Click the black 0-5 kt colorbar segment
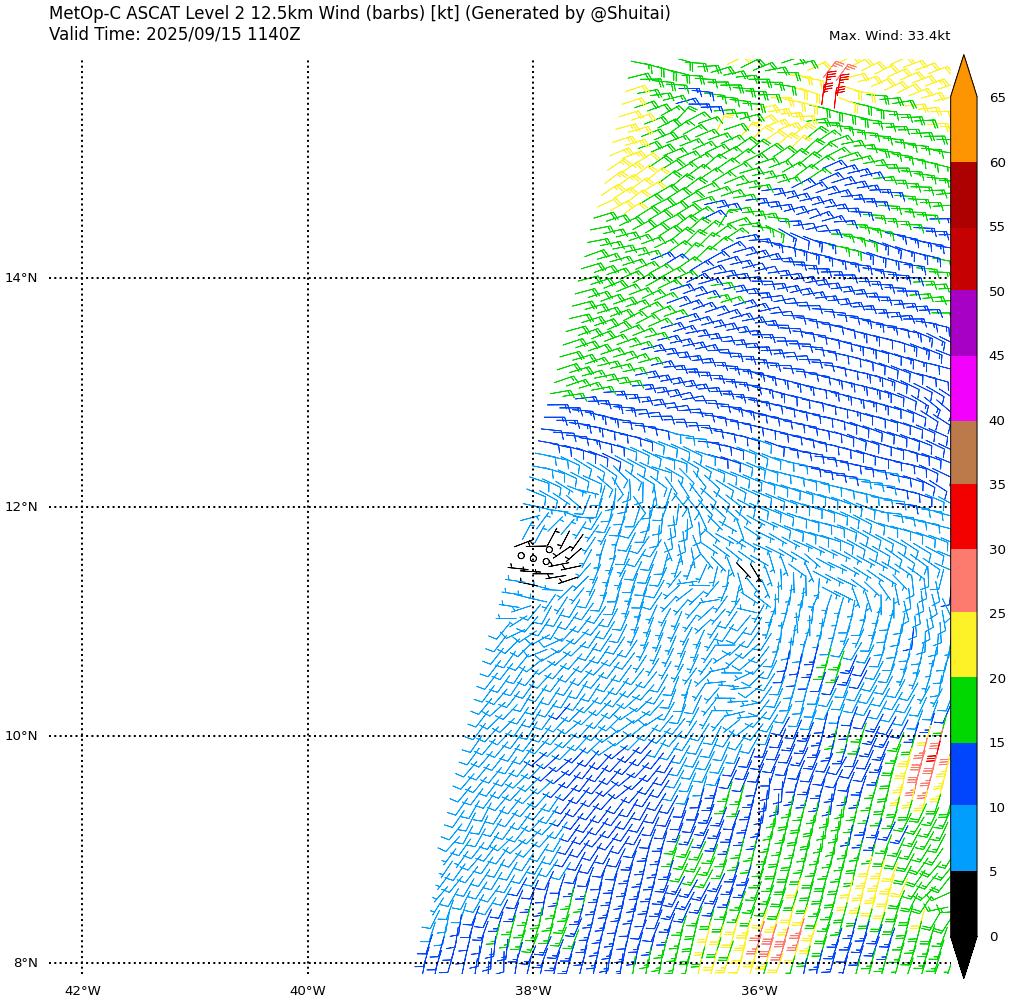This screenshot has width=1010, height=1002. 964,903
